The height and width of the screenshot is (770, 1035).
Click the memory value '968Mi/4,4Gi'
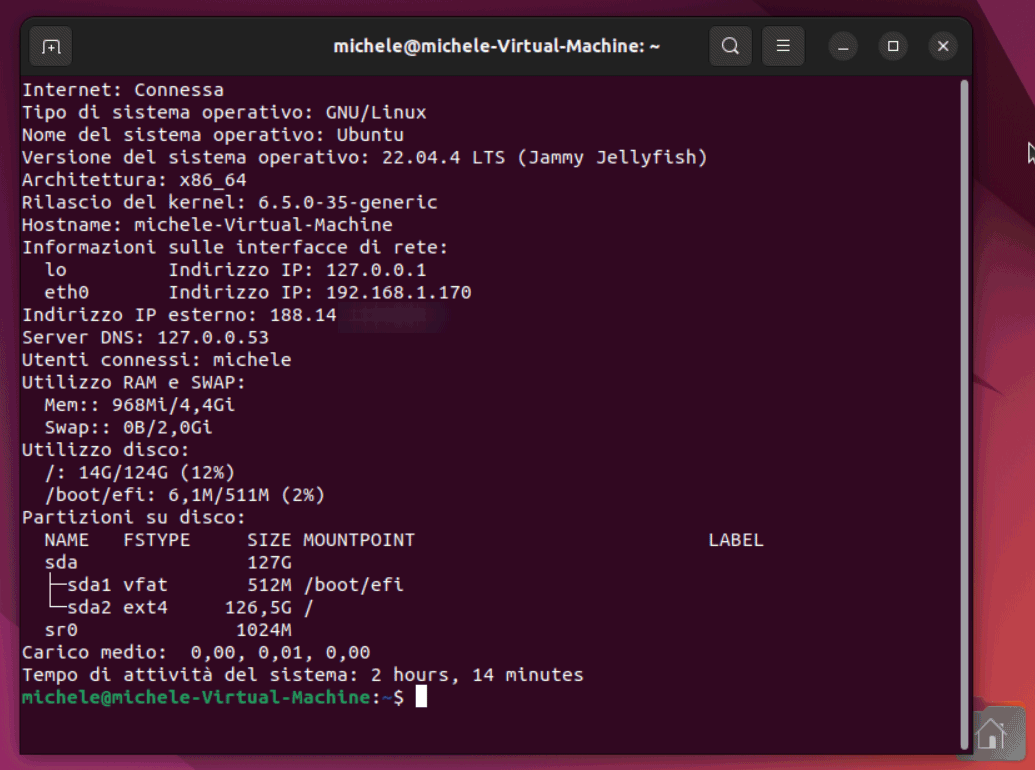click(x=173, y=404)
